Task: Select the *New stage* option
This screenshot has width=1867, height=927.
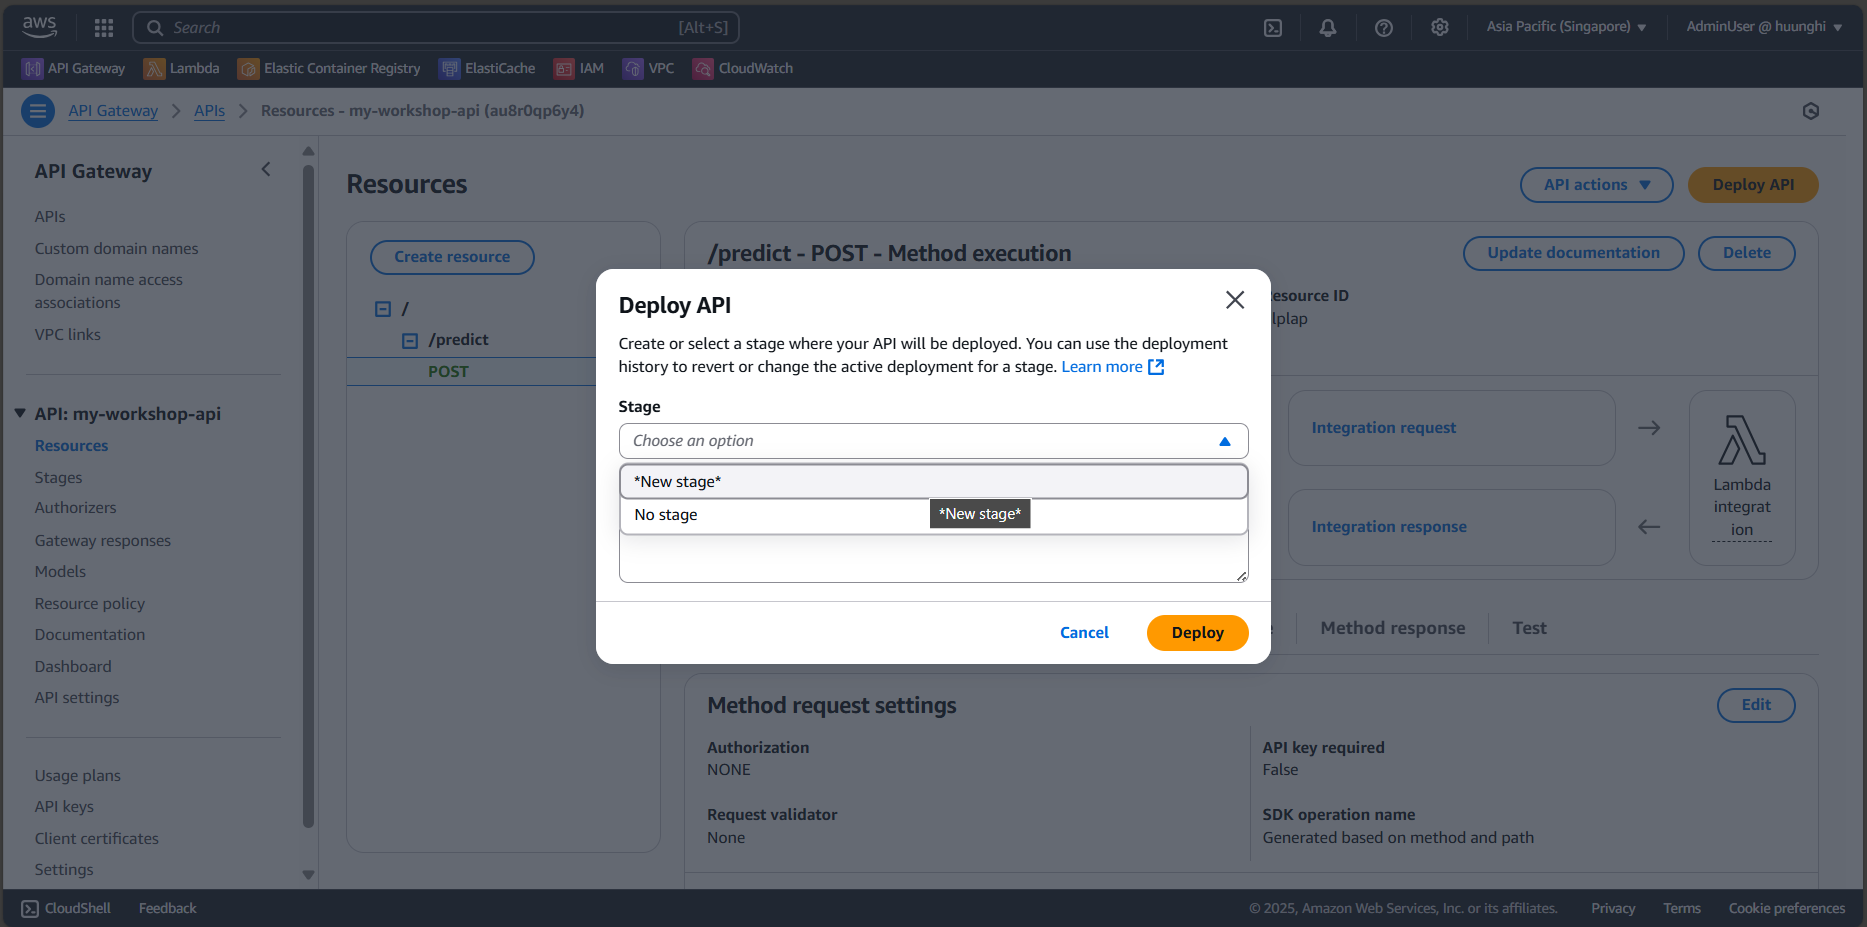Action: pyautogui.click(x=933, y=481)
